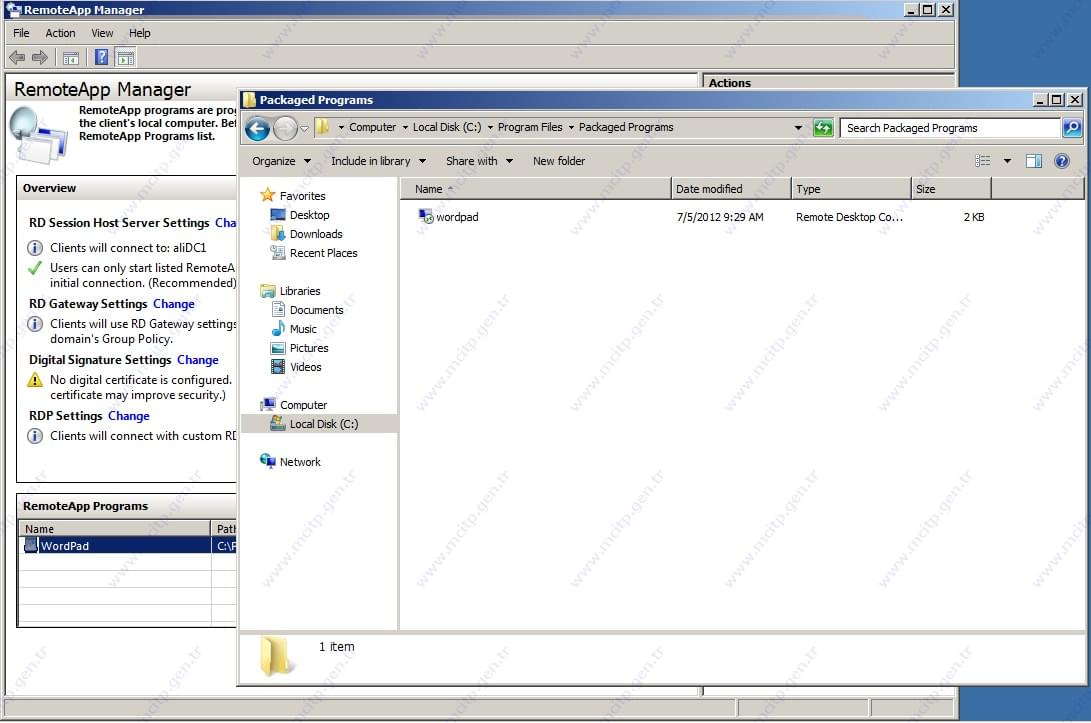The width and height of the screenshot is (1091, 723).
Task: Click Change your view icon
Action: pos(982,161)
